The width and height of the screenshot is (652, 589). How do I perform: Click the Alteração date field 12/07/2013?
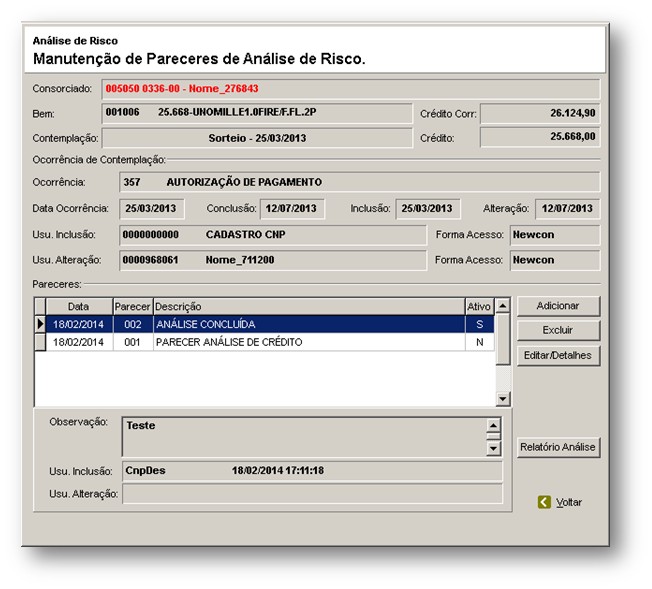567,208
